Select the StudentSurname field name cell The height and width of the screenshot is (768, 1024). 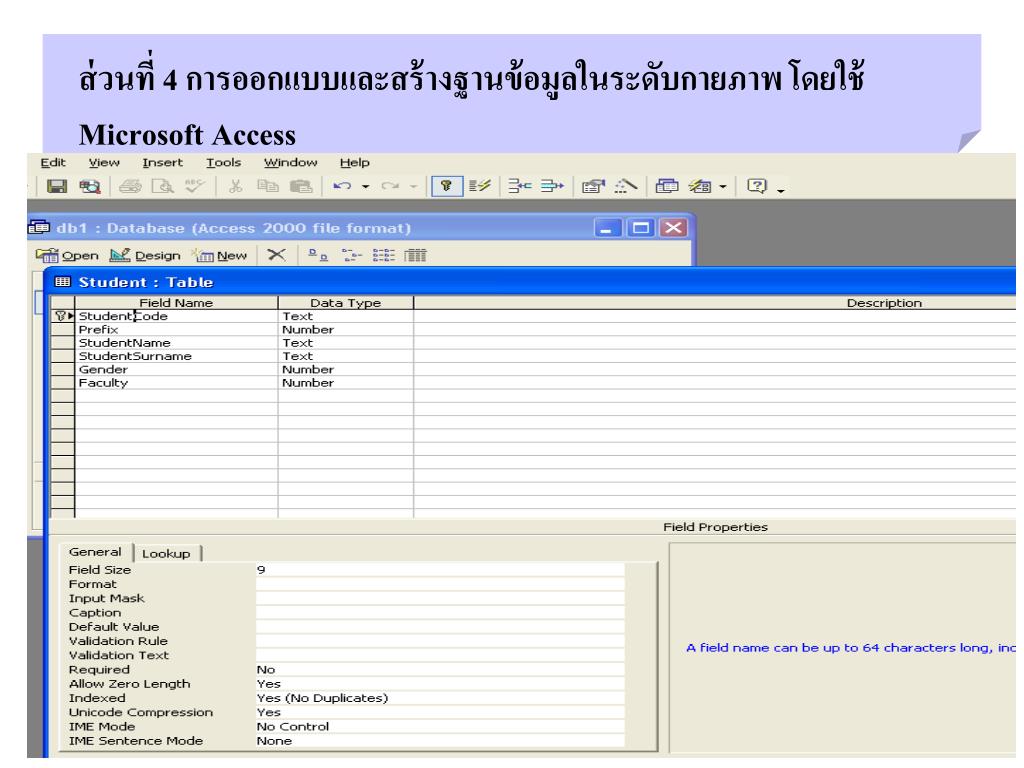(176, 357)
